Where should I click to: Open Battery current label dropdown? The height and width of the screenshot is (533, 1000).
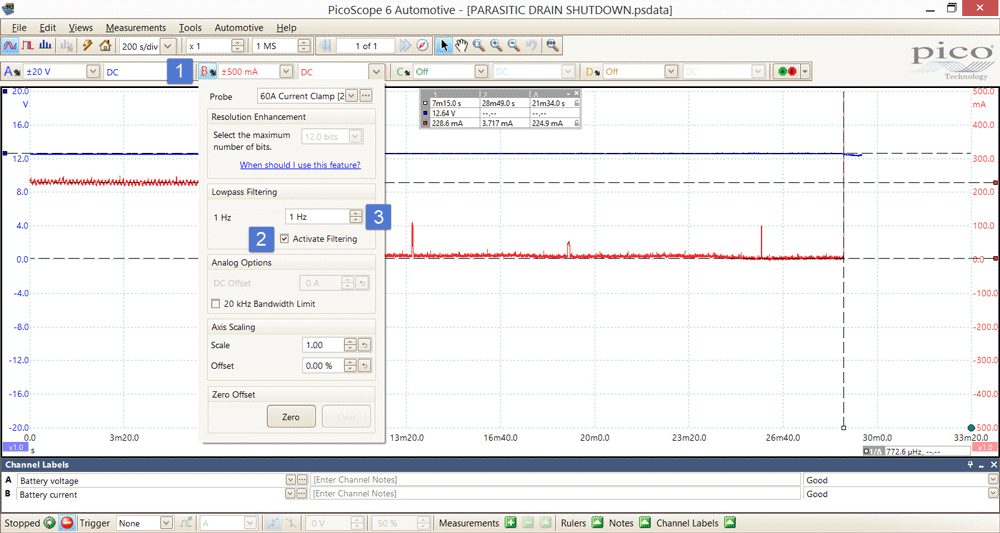(291, 493)
